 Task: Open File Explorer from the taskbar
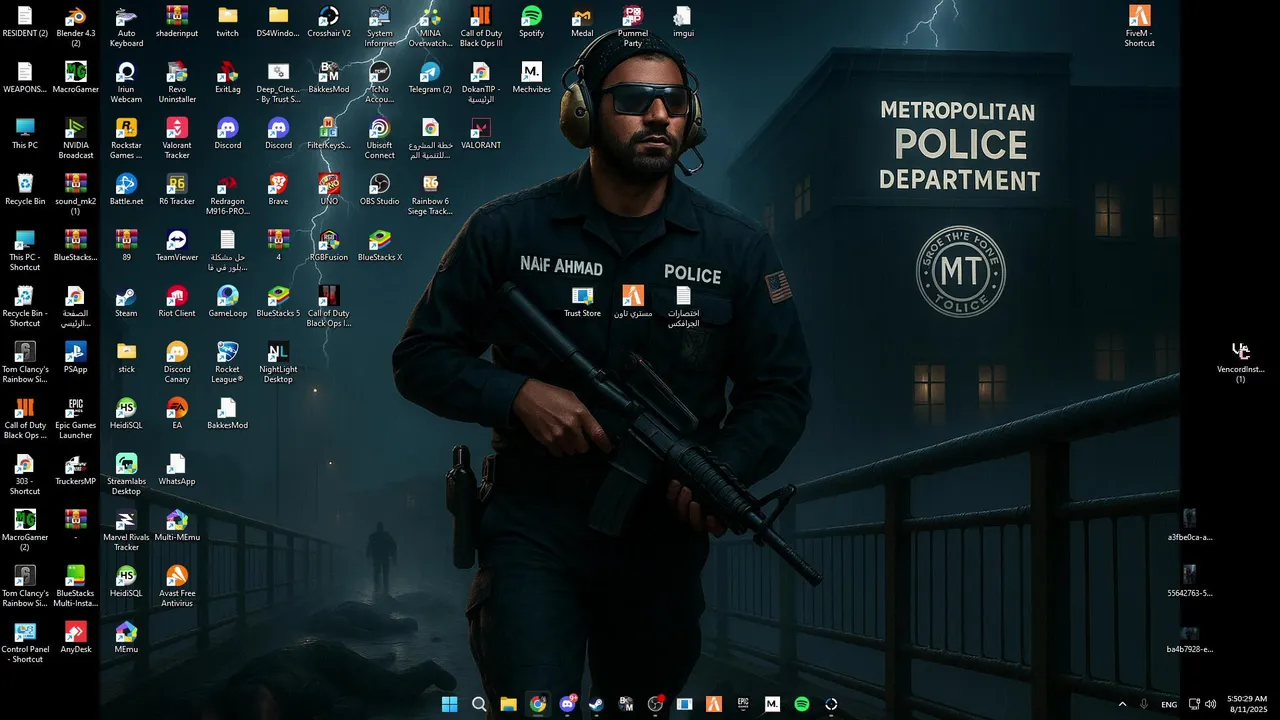[508, 704]
